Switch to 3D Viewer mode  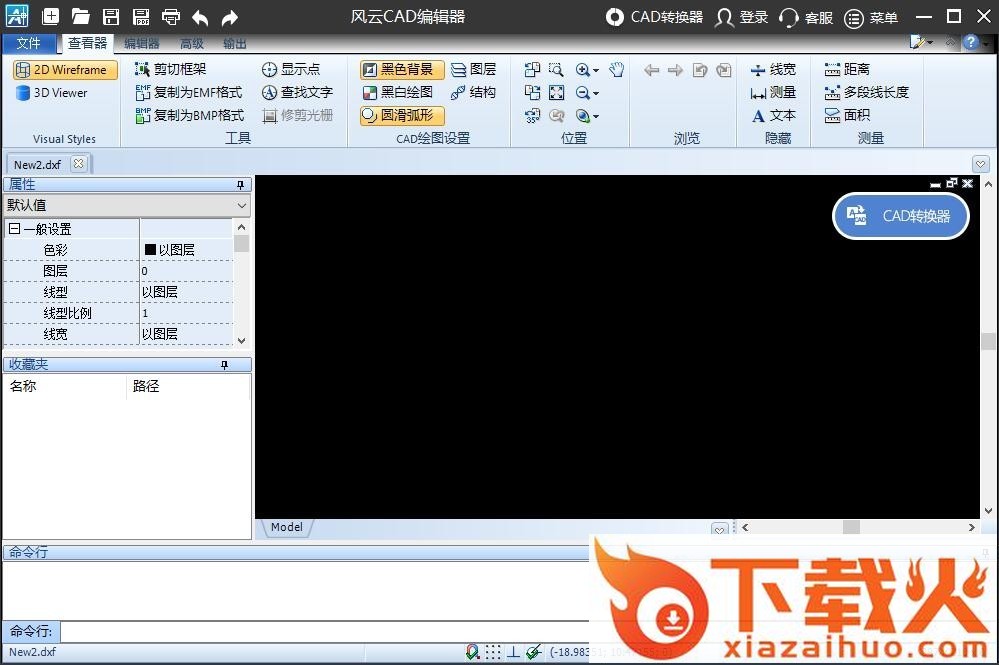[52, 93]
